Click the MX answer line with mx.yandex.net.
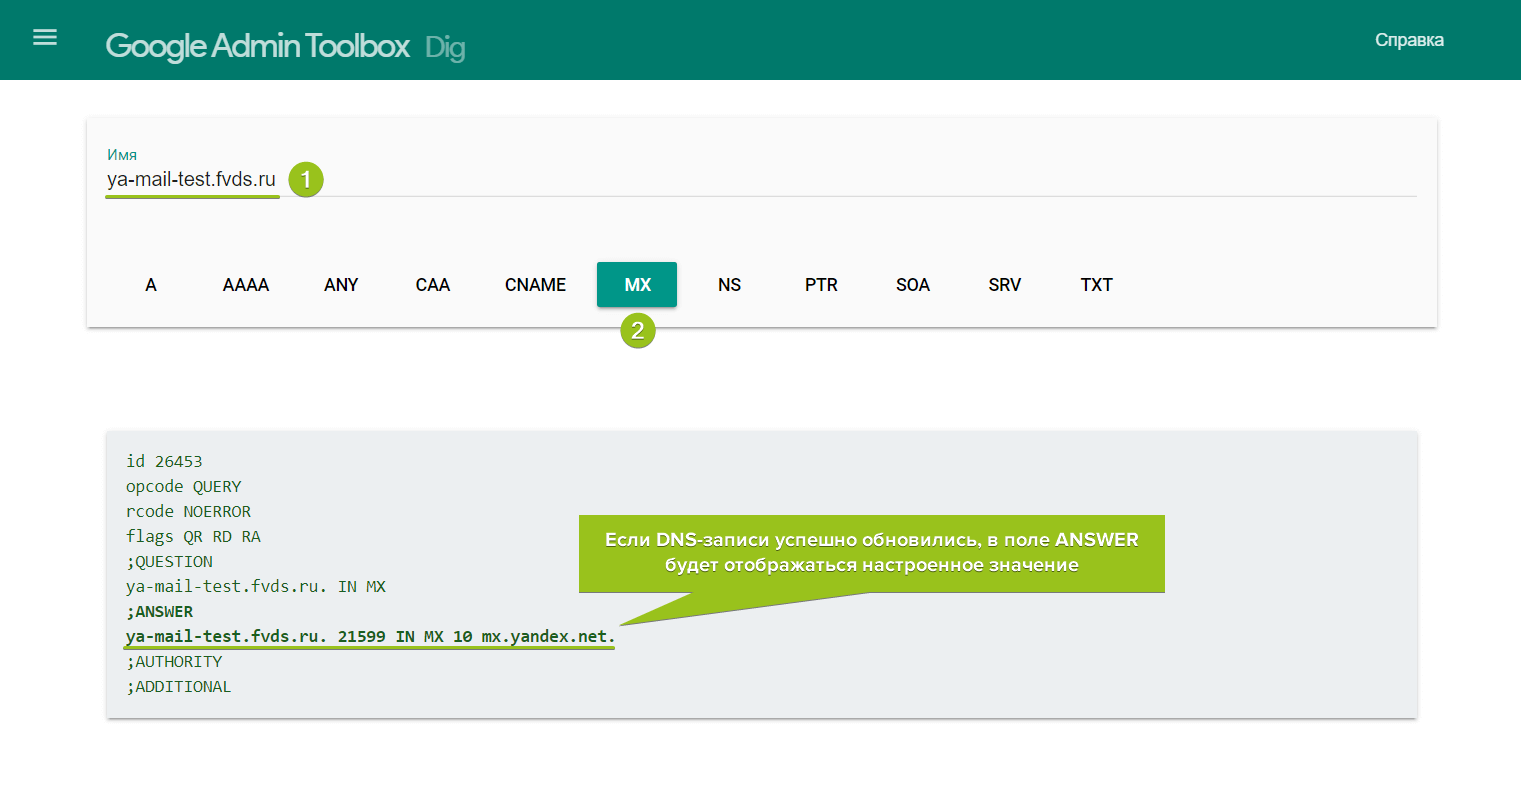 [371, 636]
